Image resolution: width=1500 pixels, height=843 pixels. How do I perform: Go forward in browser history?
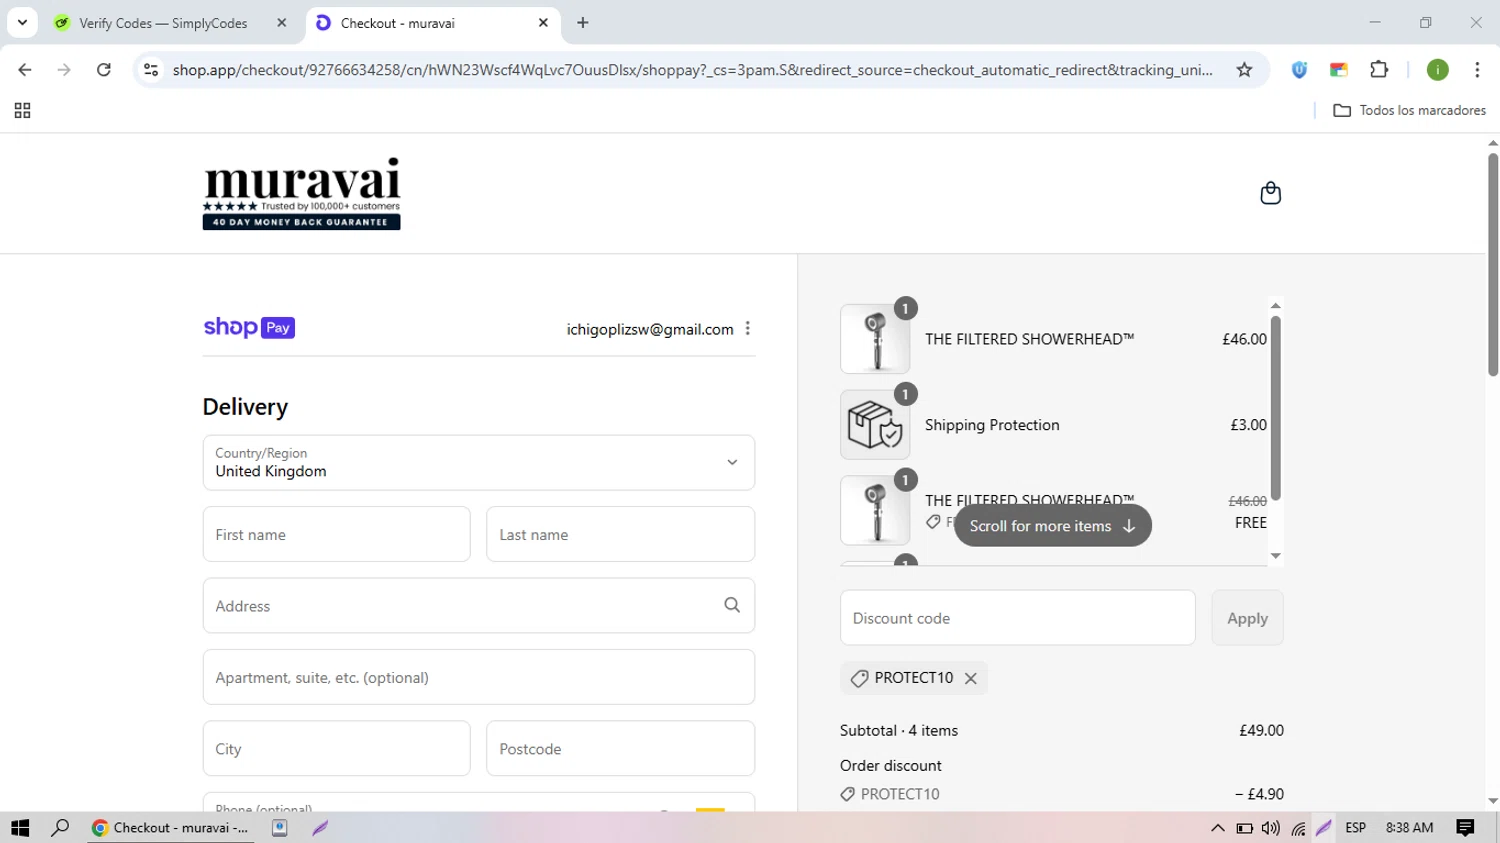[64, 70]
